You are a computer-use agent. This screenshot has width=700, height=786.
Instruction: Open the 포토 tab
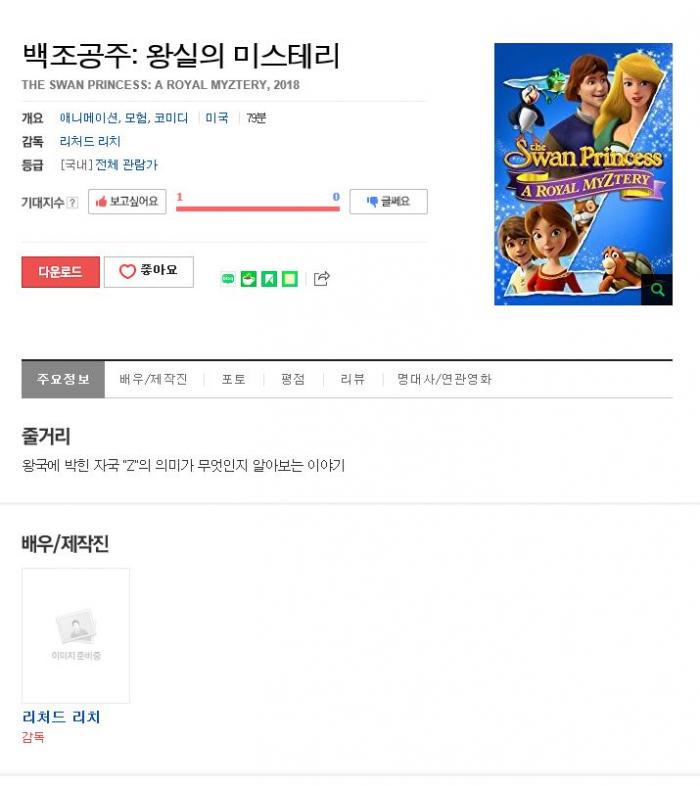click(x=234, y=379)
